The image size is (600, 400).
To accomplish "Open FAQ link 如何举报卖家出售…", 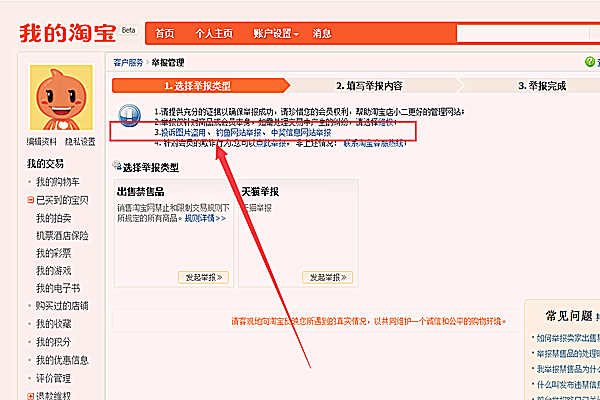I will [x=568, y=338].
